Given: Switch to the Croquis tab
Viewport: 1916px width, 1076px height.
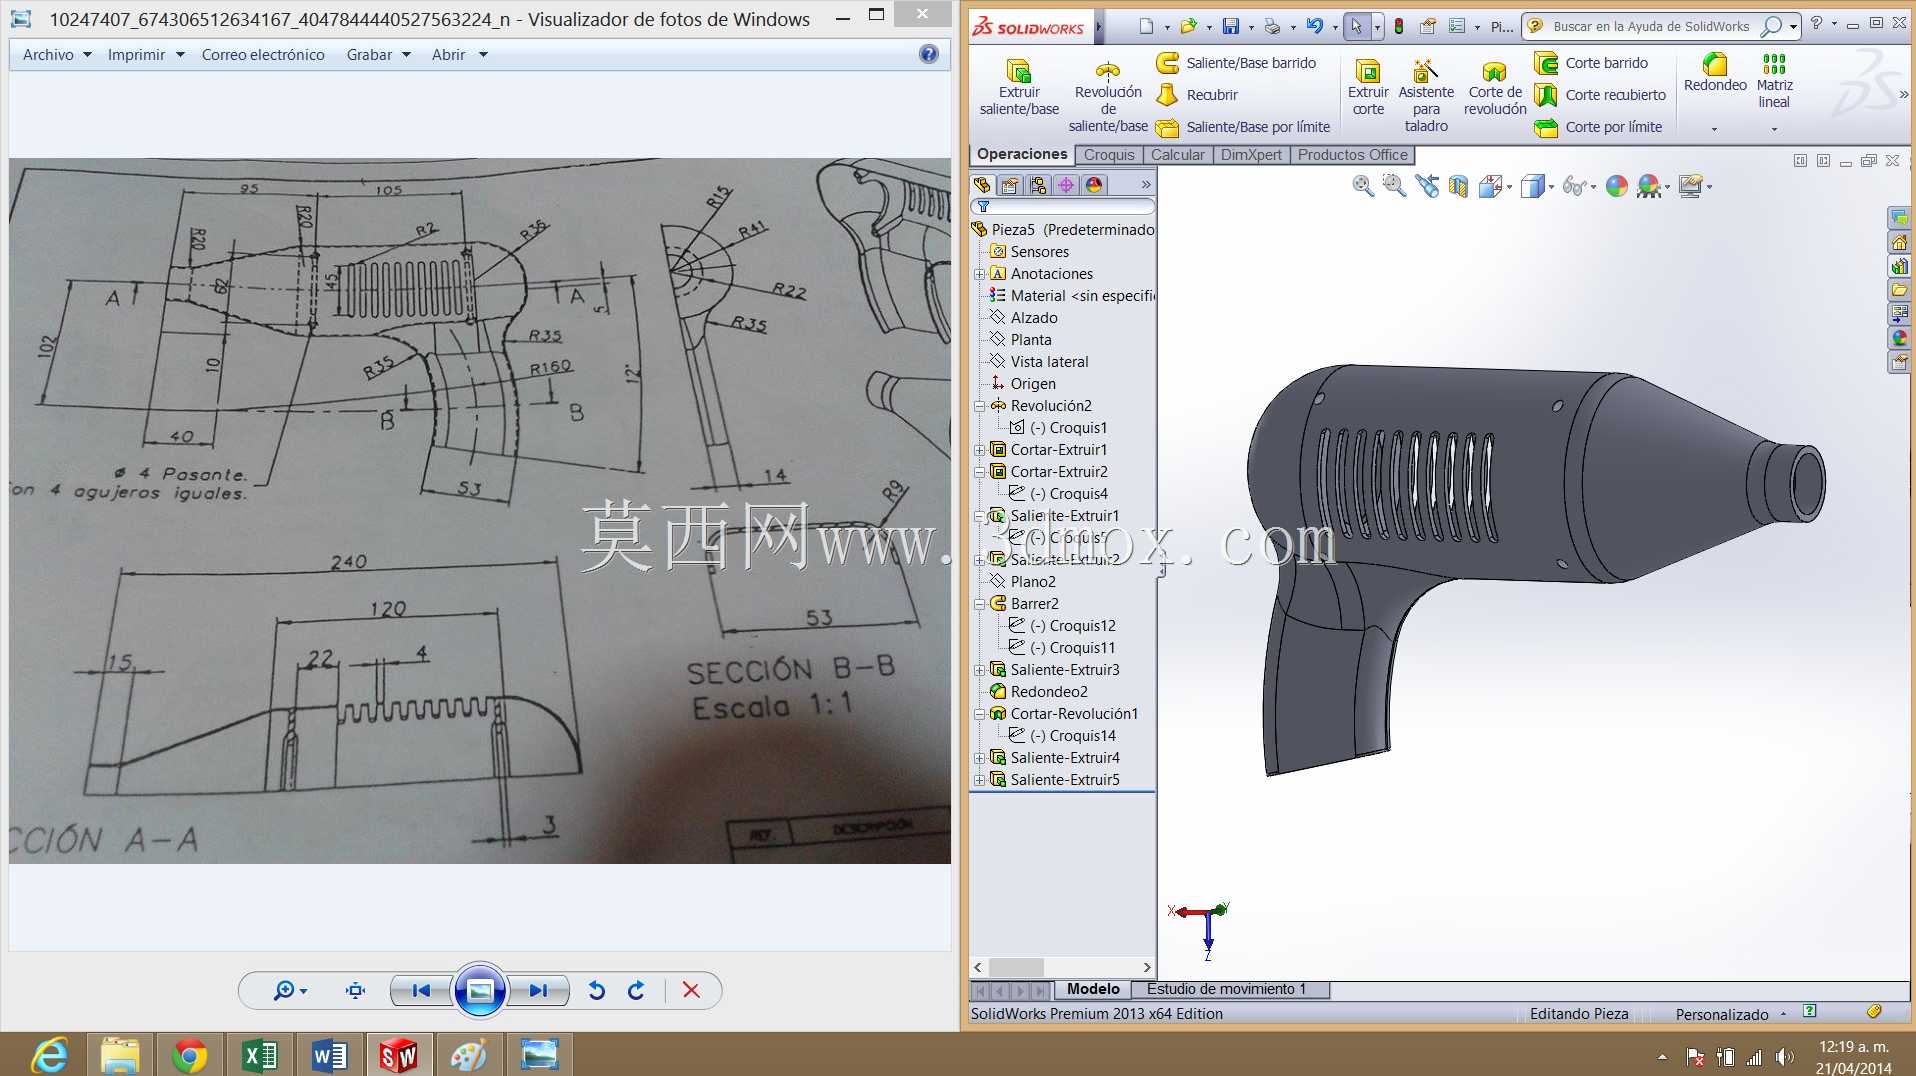Looking at the screenshot, I should [1109, 155].
